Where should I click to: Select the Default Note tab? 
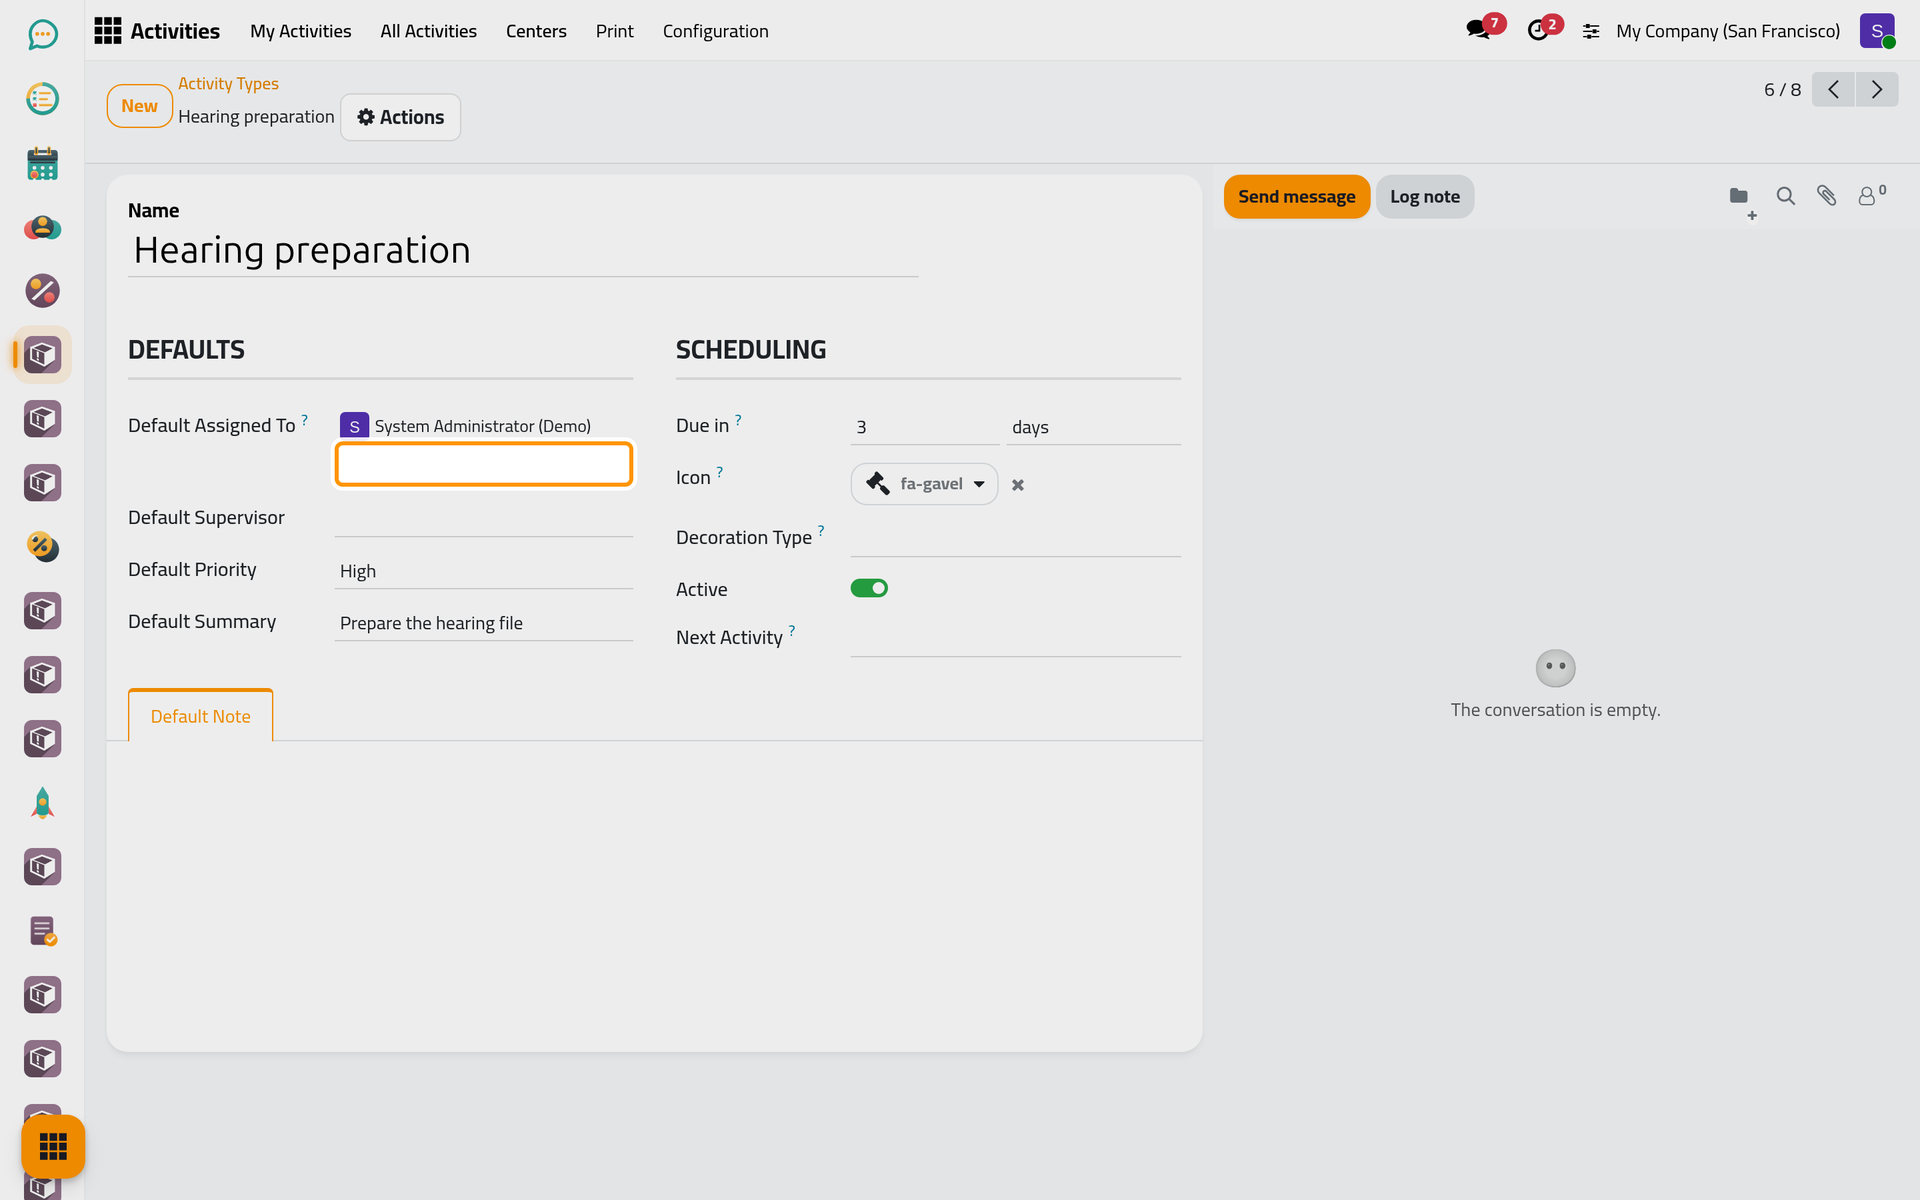[200, 716]
